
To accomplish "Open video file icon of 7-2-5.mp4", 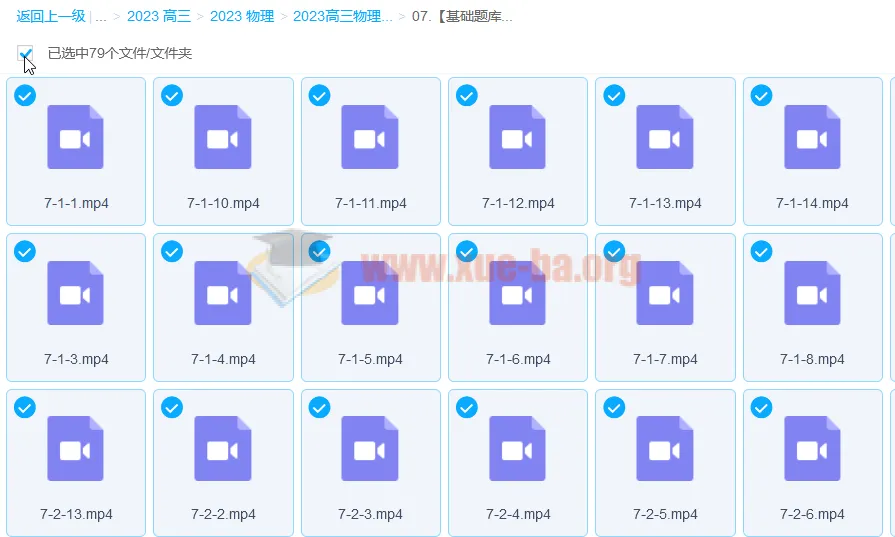I will pyautogui.click(x=664, y=449).
